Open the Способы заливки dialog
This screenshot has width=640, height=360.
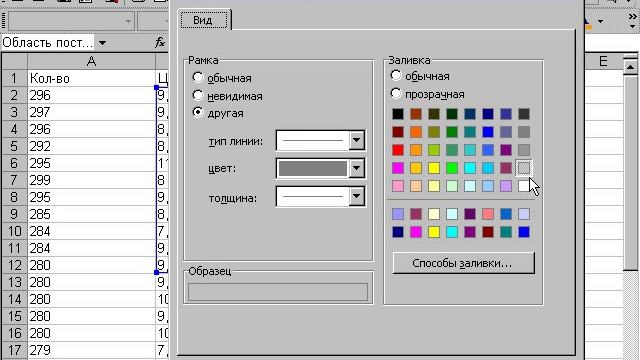point(463,263)
